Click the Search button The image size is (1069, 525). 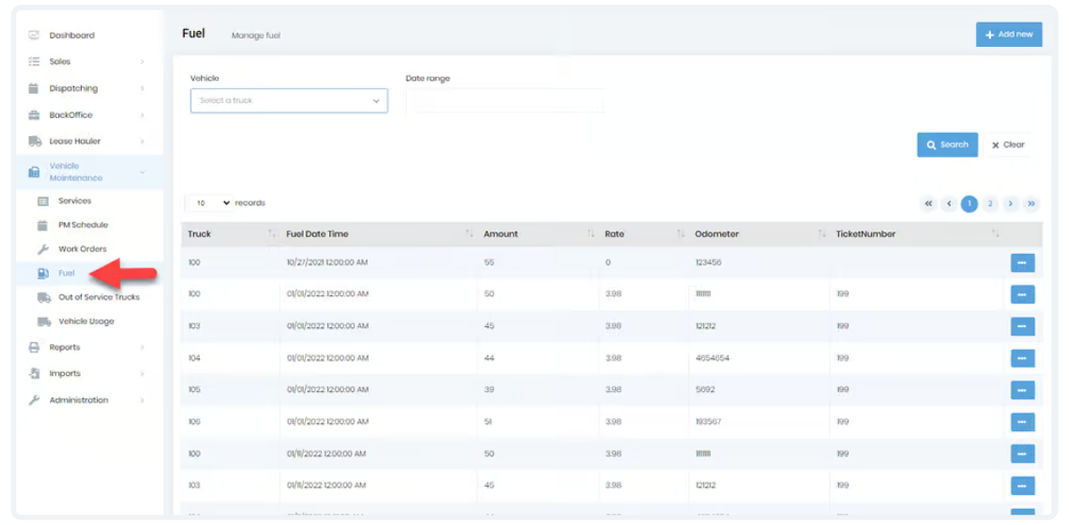coord(948,145)
